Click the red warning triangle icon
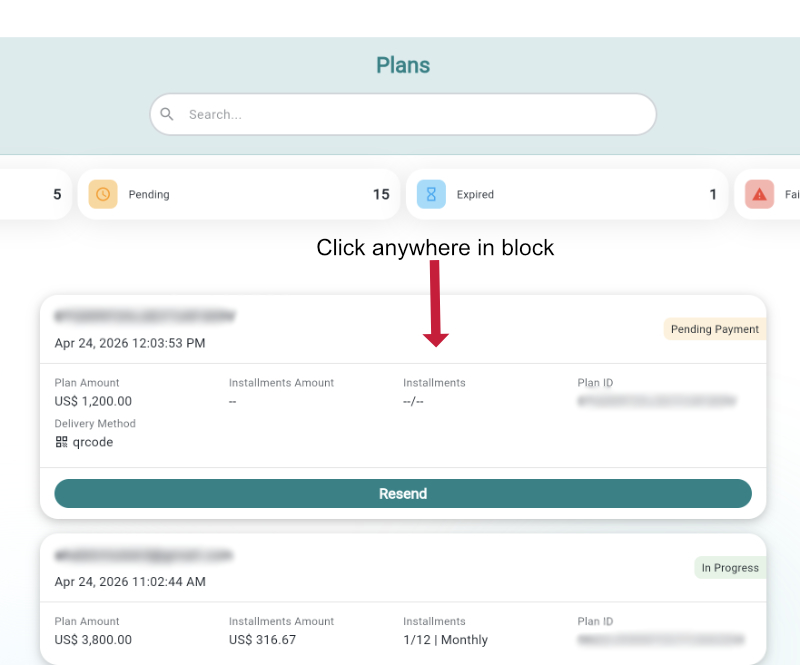800x665 pixels. click(759, 194)
